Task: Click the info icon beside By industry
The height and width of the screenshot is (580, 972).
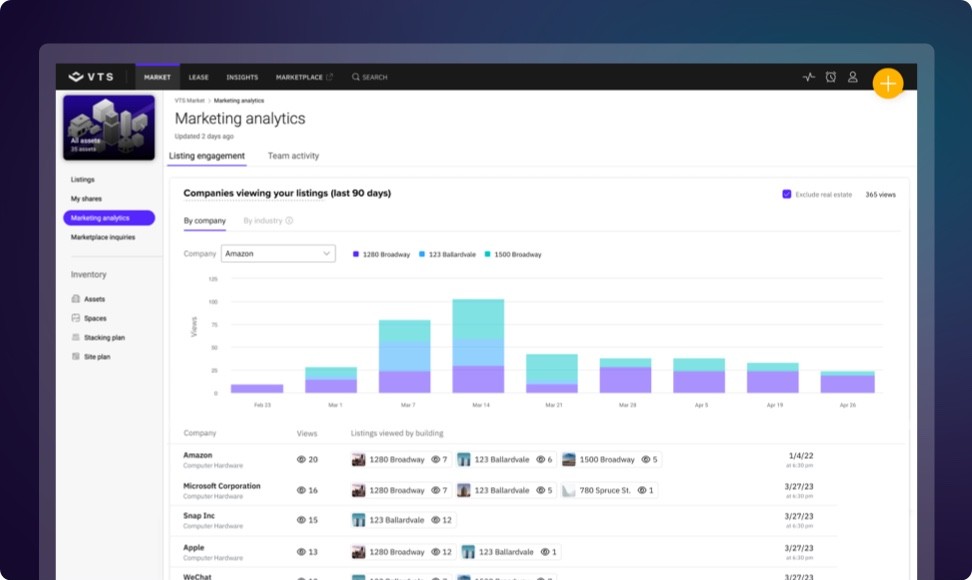Action: click(290, 221)
